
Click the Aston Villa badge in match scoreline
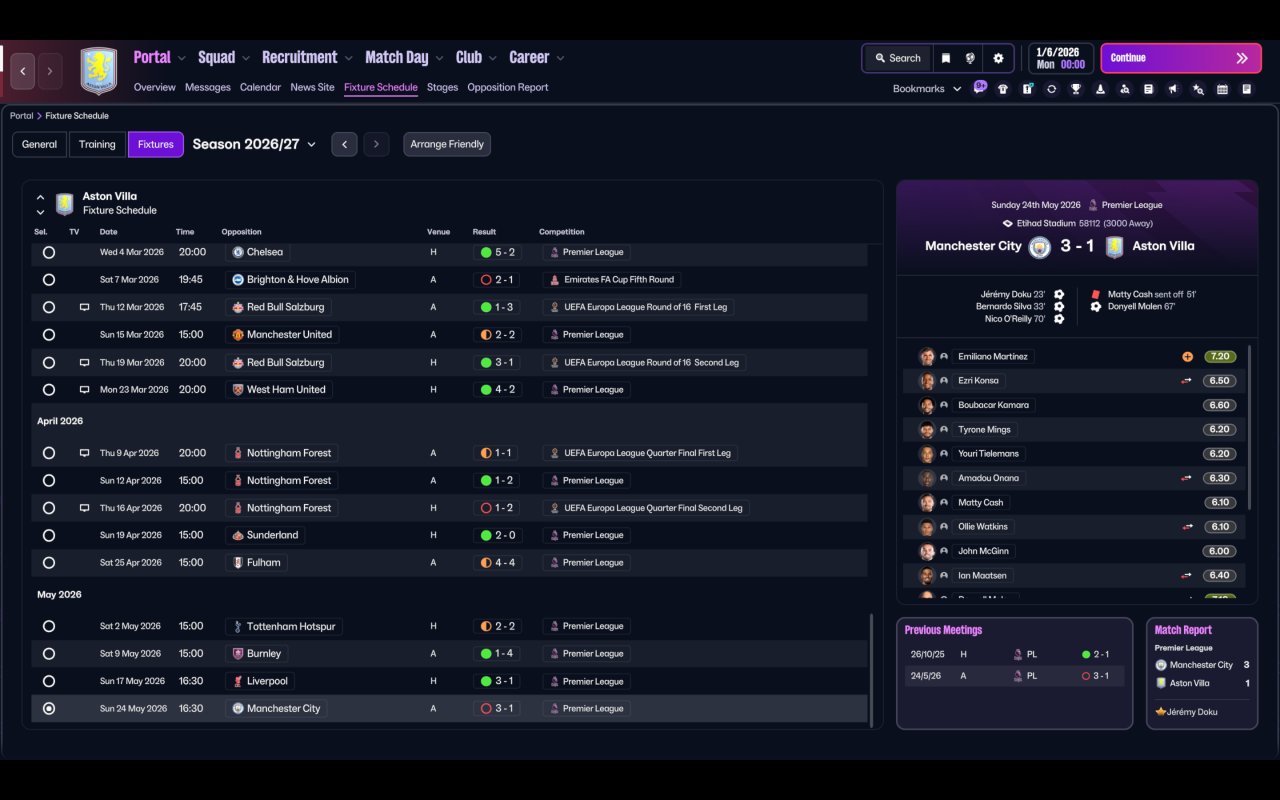click(1114, 247)
